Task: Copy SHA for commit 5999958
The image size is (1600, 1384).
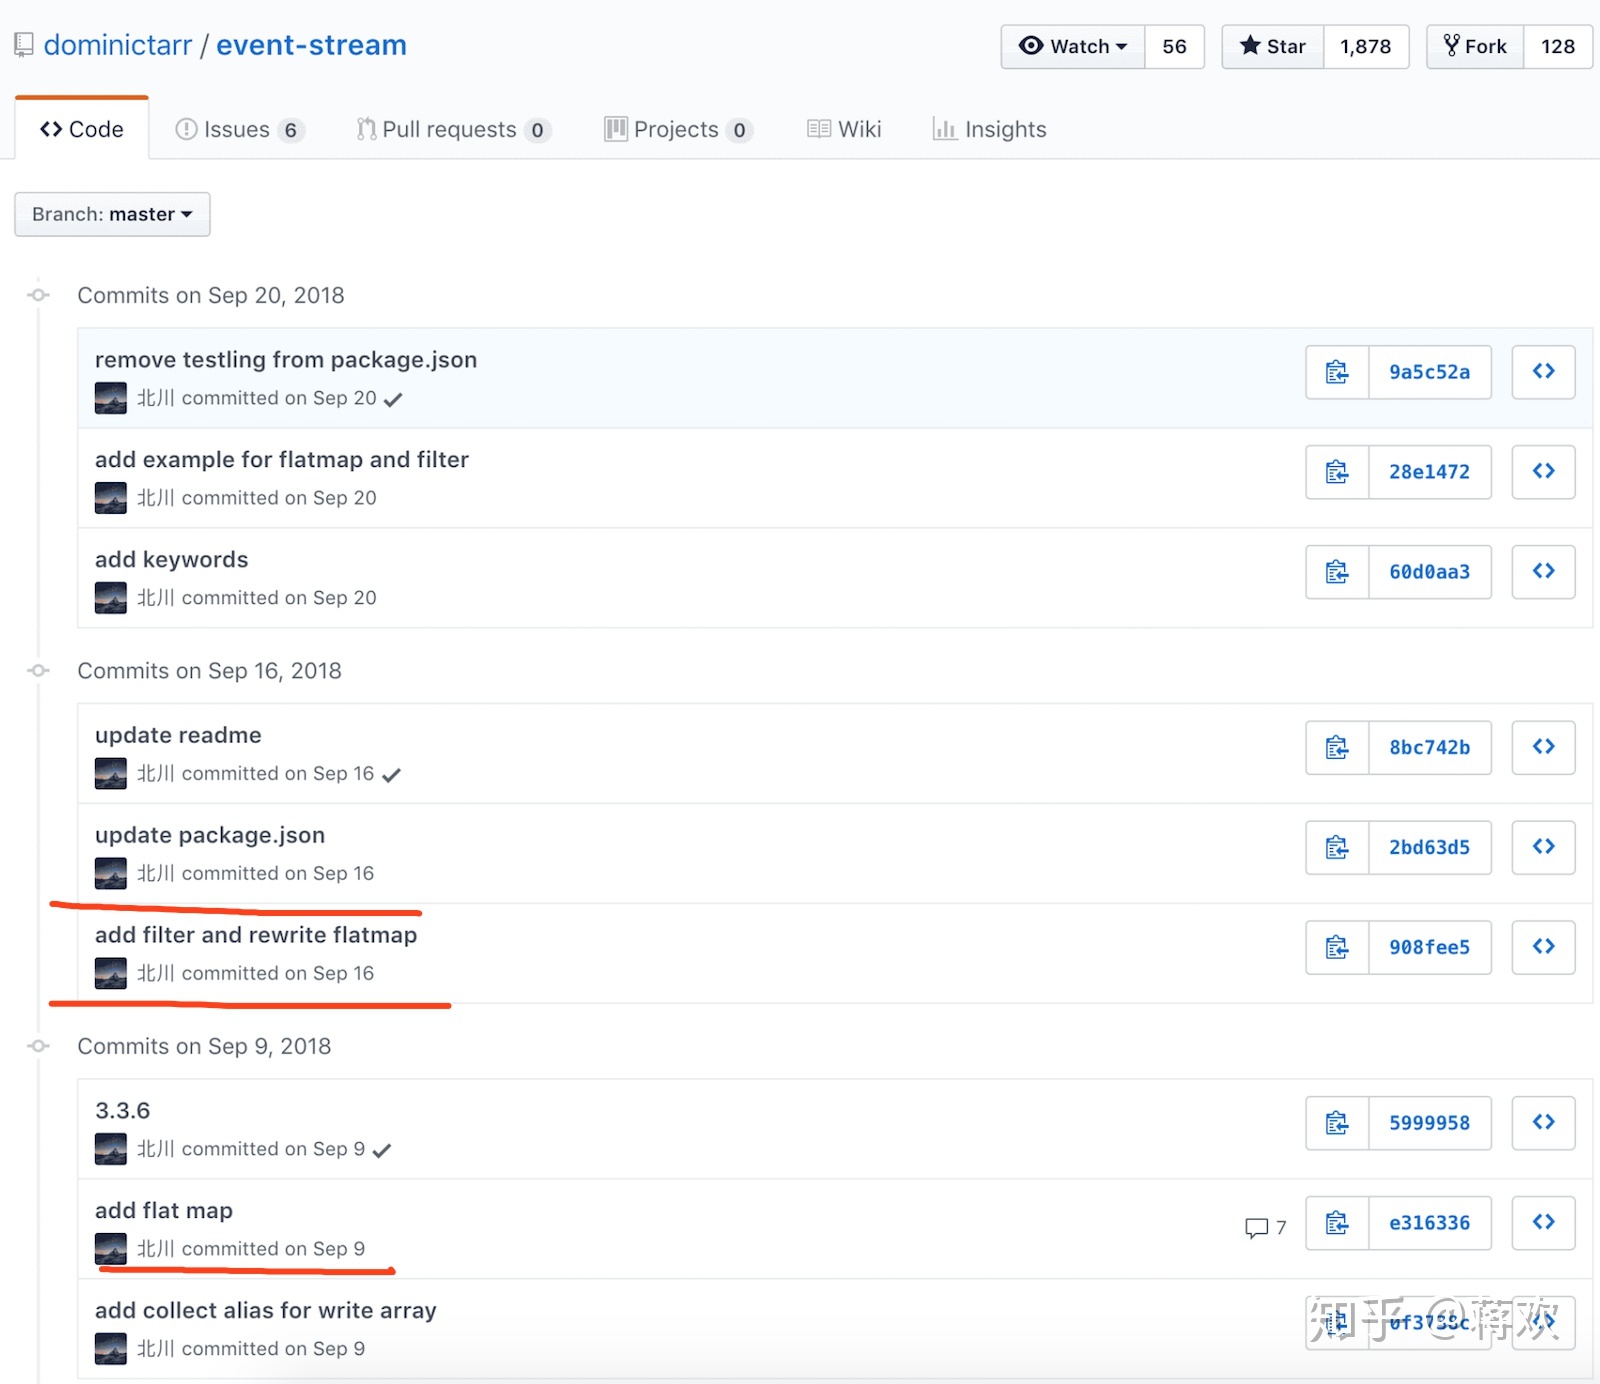Action: 1337,1123
